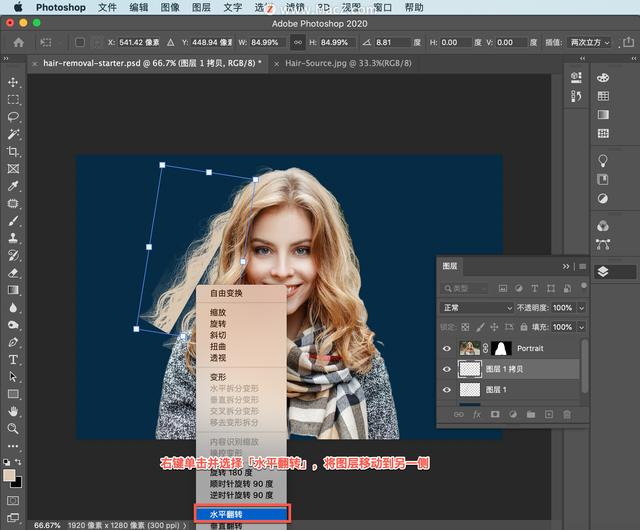
Task: Open the 图像 menu in menu bar
Action: tap(170, 7)
